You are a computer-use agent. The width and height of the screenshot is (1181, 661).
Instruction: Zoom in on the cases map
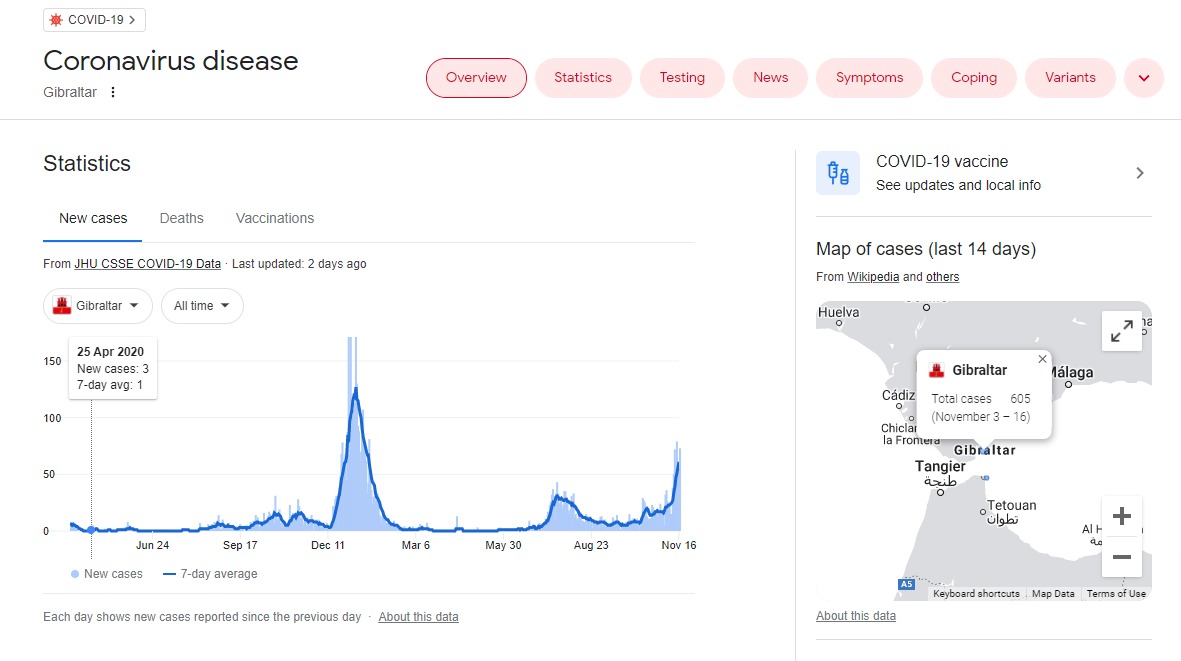(1121, 516)
